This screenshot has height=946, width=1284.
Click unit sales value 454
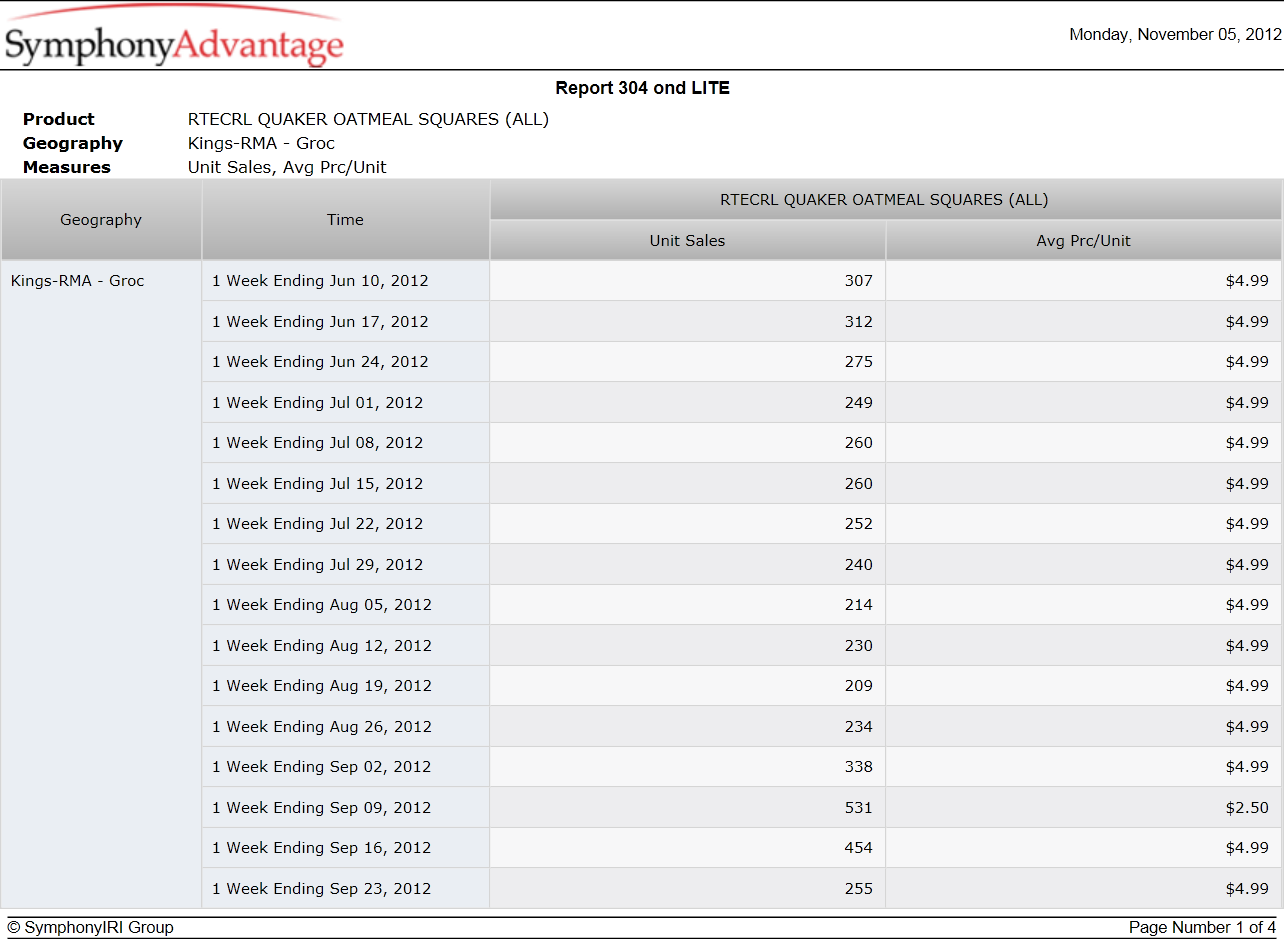tap(859, 848)
